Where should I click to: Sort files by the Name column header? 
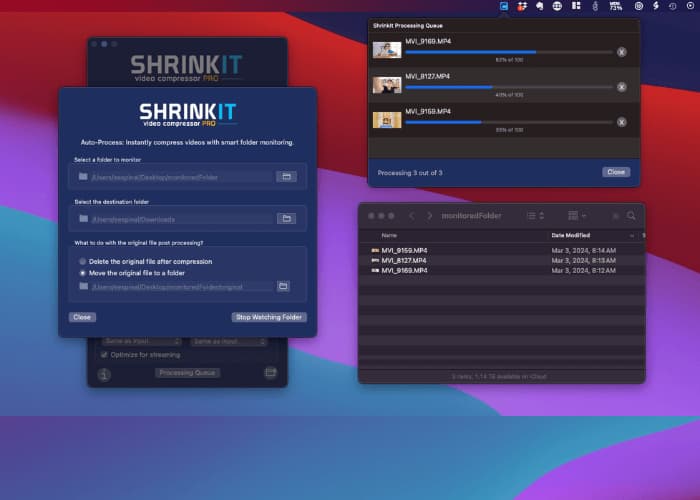coord(389,235)
